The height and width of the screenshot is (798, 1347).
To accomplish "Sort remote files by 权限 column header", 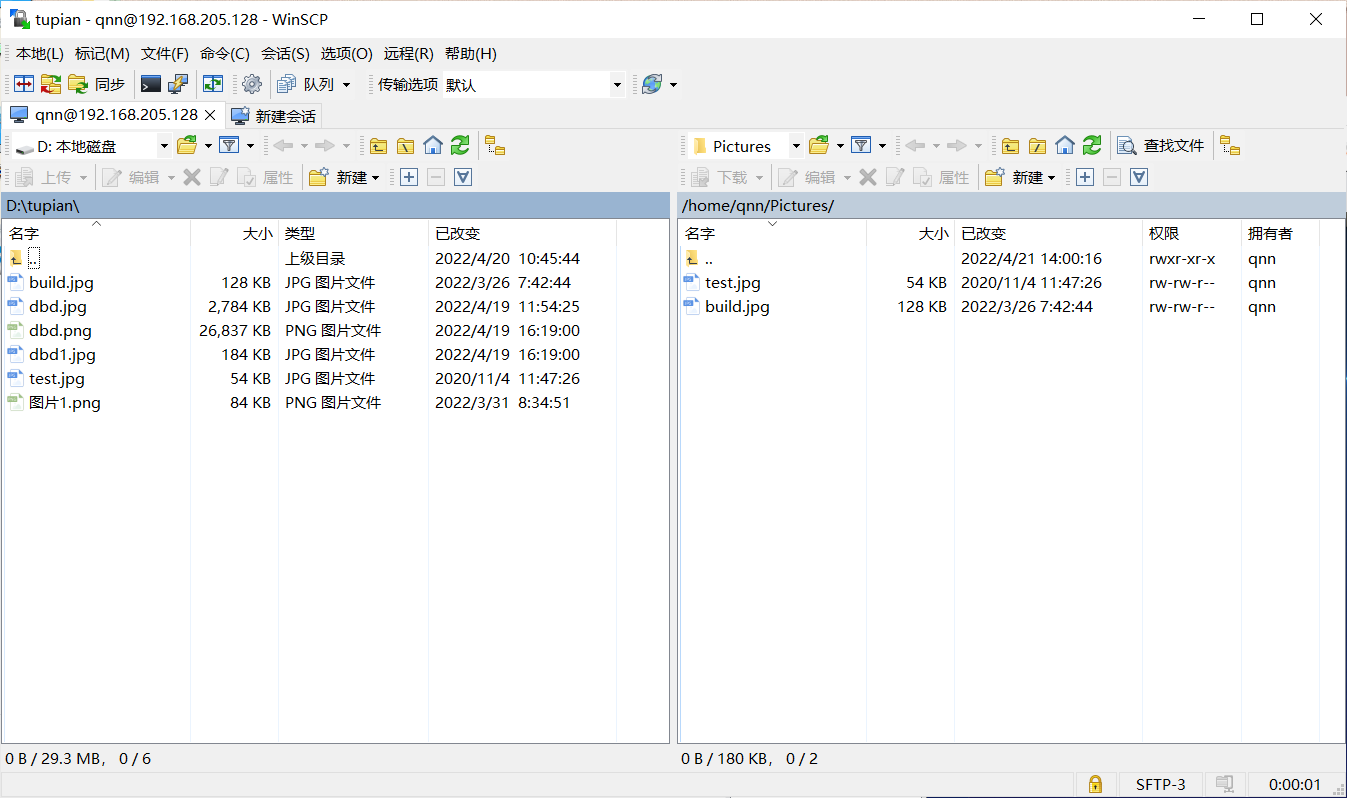I will pyautogui.click(x=1191, y=233).
